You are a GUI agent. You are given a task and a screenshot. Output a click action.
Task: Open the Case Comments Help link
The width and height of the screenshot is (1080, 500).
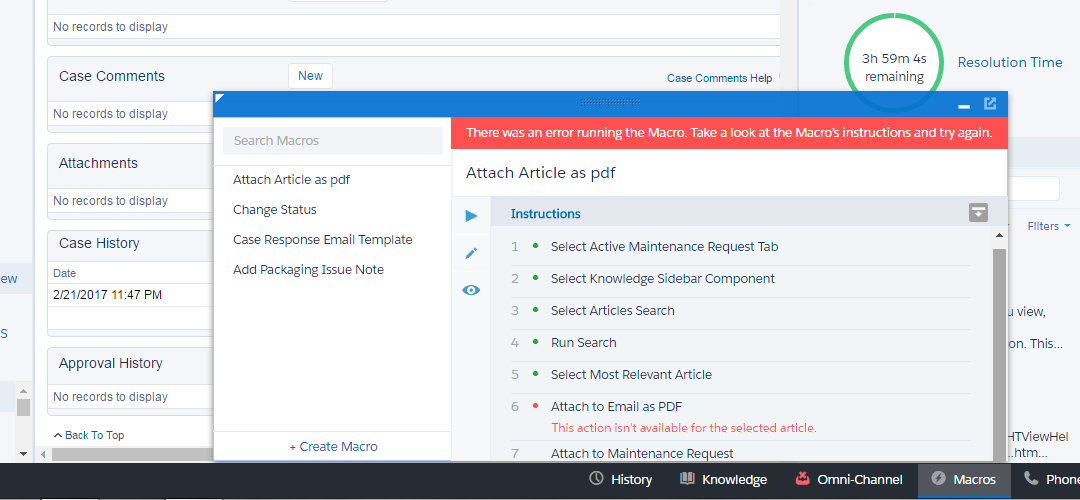[719, 79]
